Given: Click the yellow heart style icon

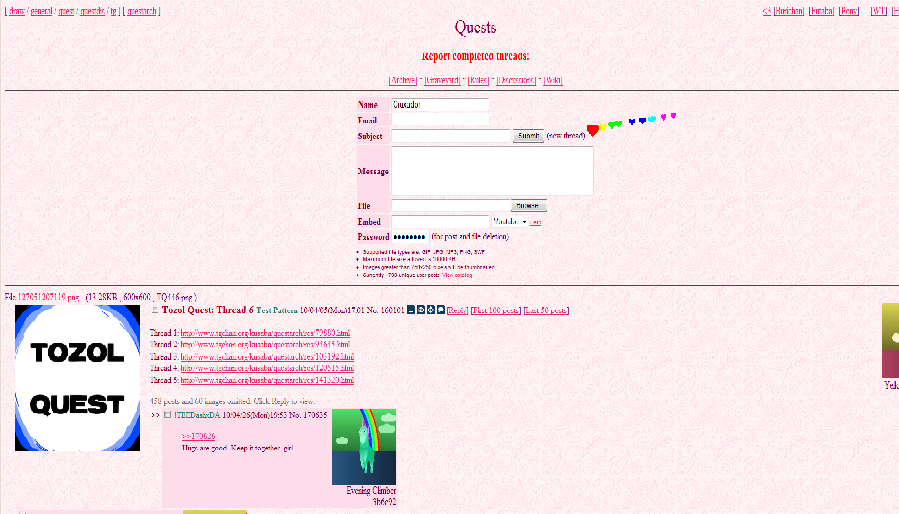Looking at the screenshot, I should tap(603, 127).
